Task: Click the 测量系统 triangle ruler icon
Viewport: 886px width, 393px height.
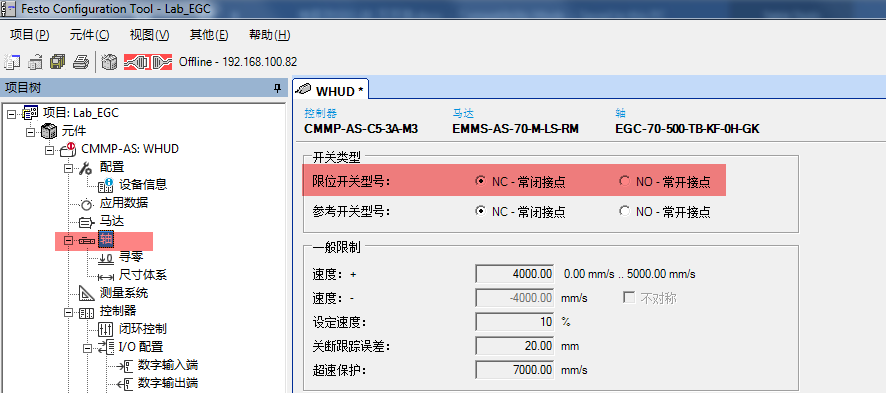Action: [87, 294]
